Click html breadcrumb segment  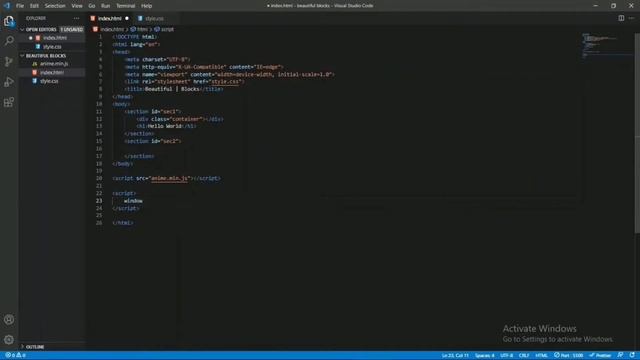tap(139, 29)
